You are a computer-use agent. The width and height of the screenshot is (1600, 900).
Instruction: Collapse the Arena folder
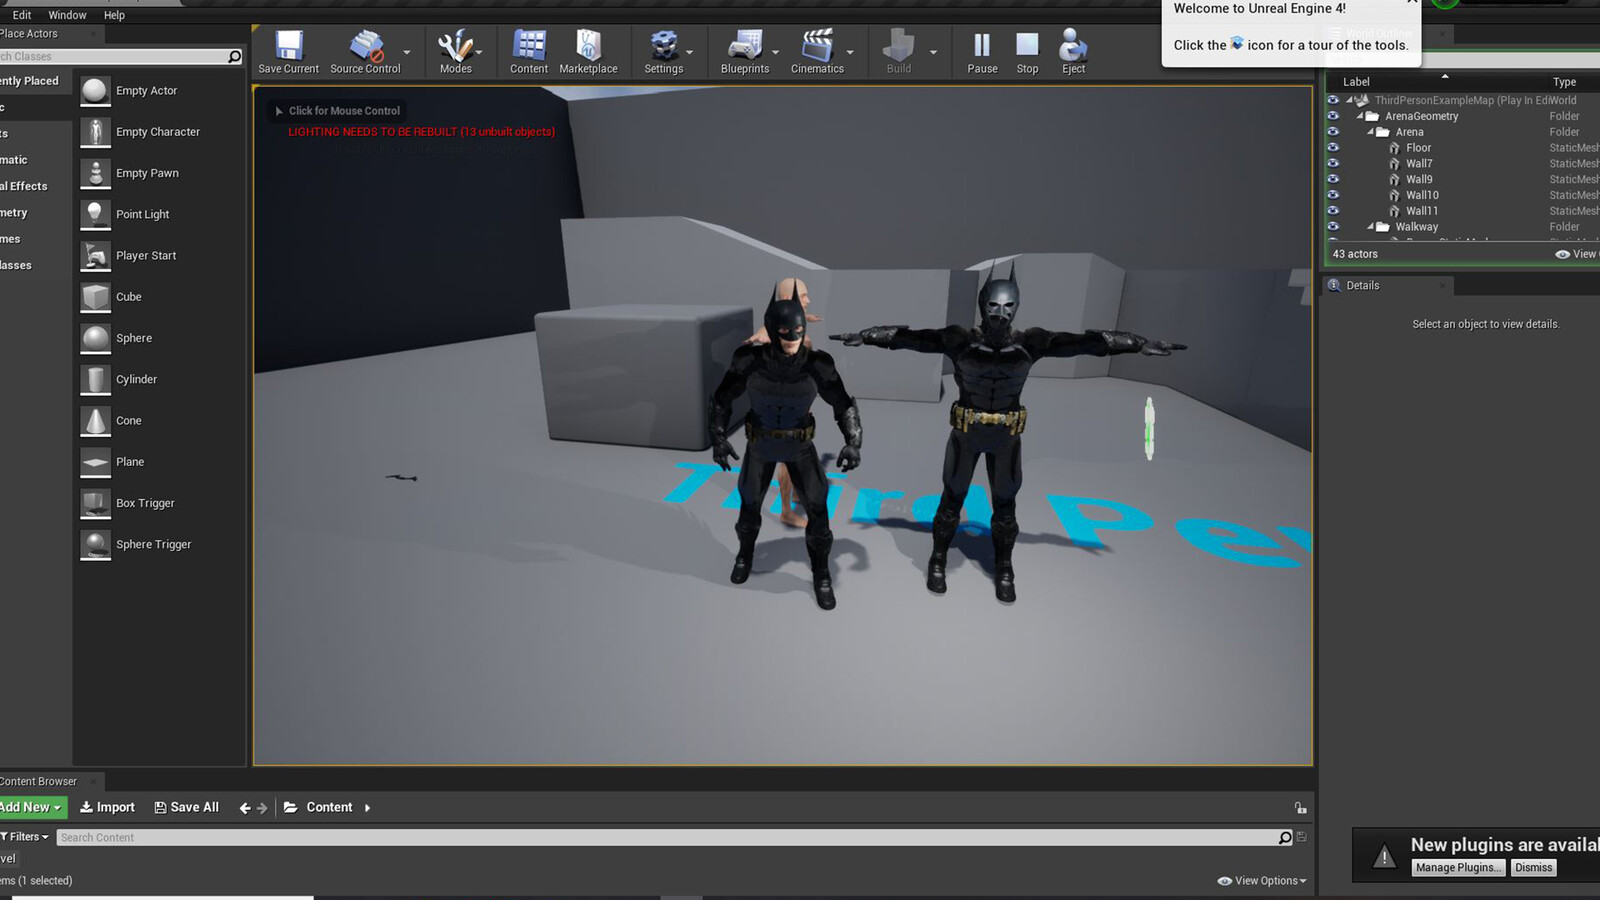point(1371,132)
